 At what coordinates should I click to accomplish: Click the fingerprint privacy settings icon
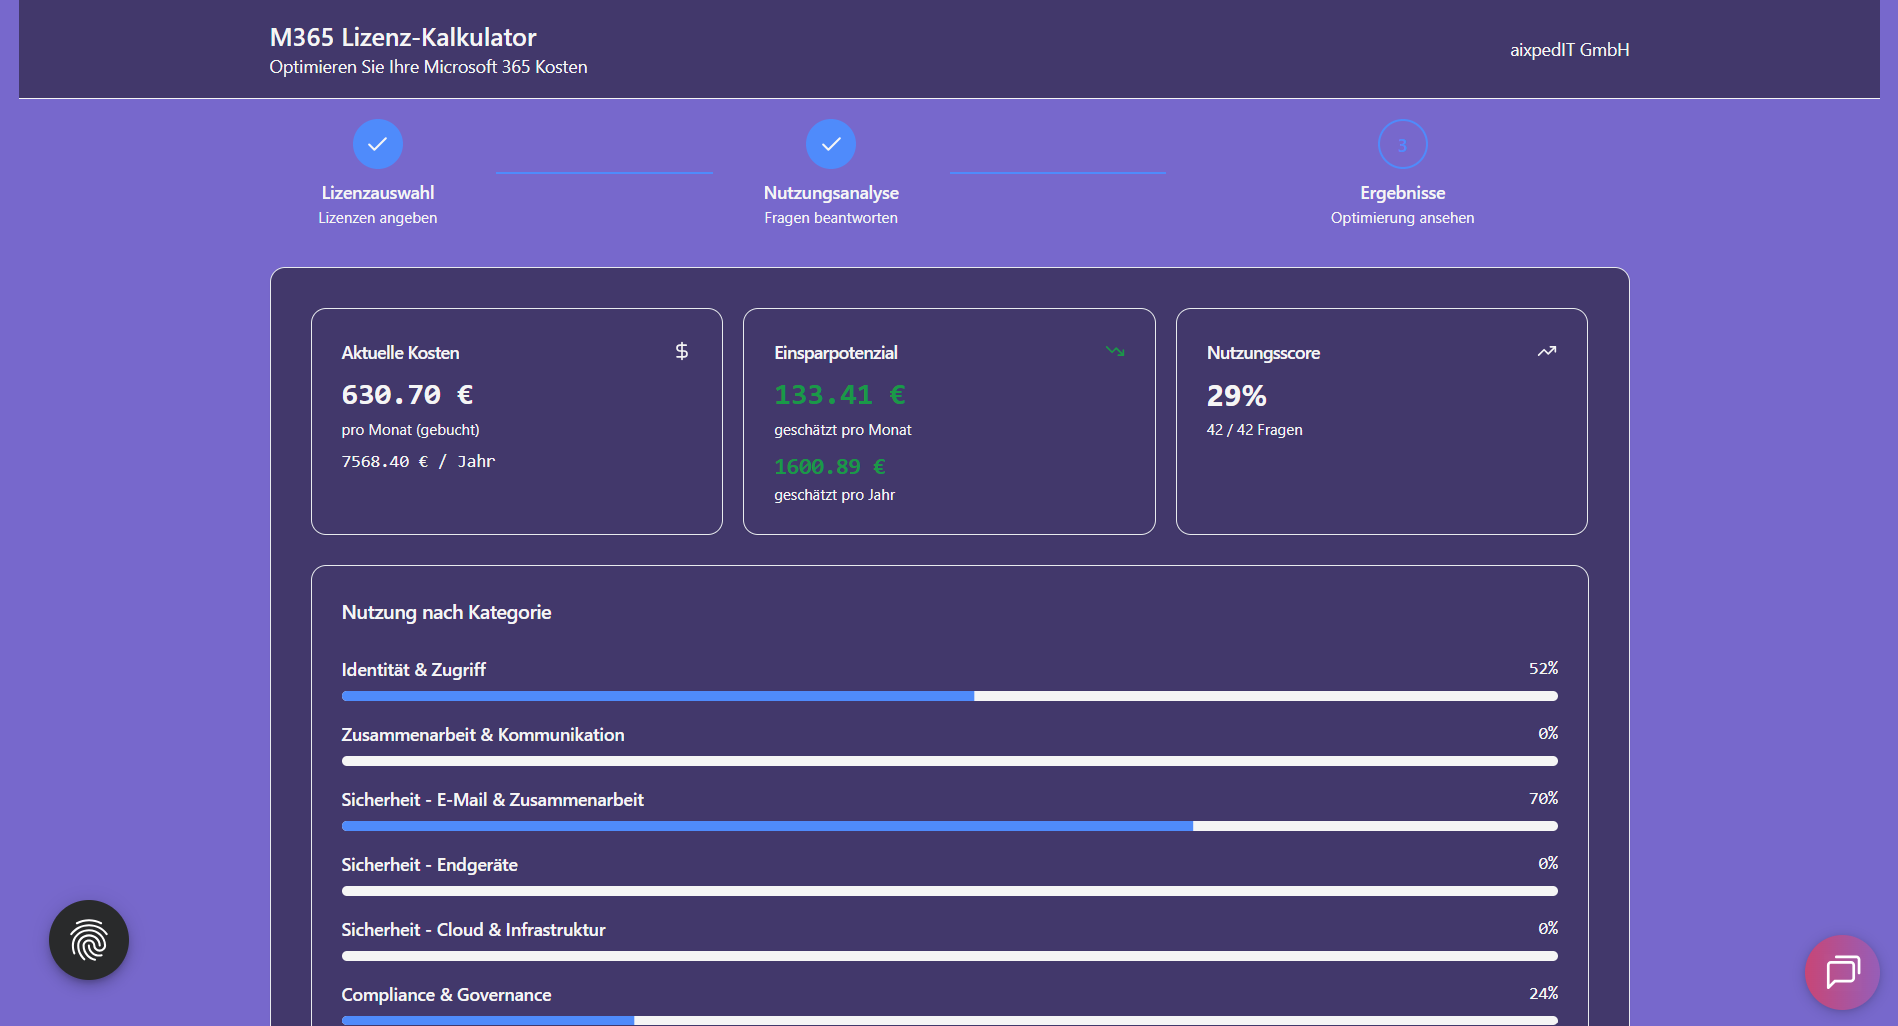89,940
